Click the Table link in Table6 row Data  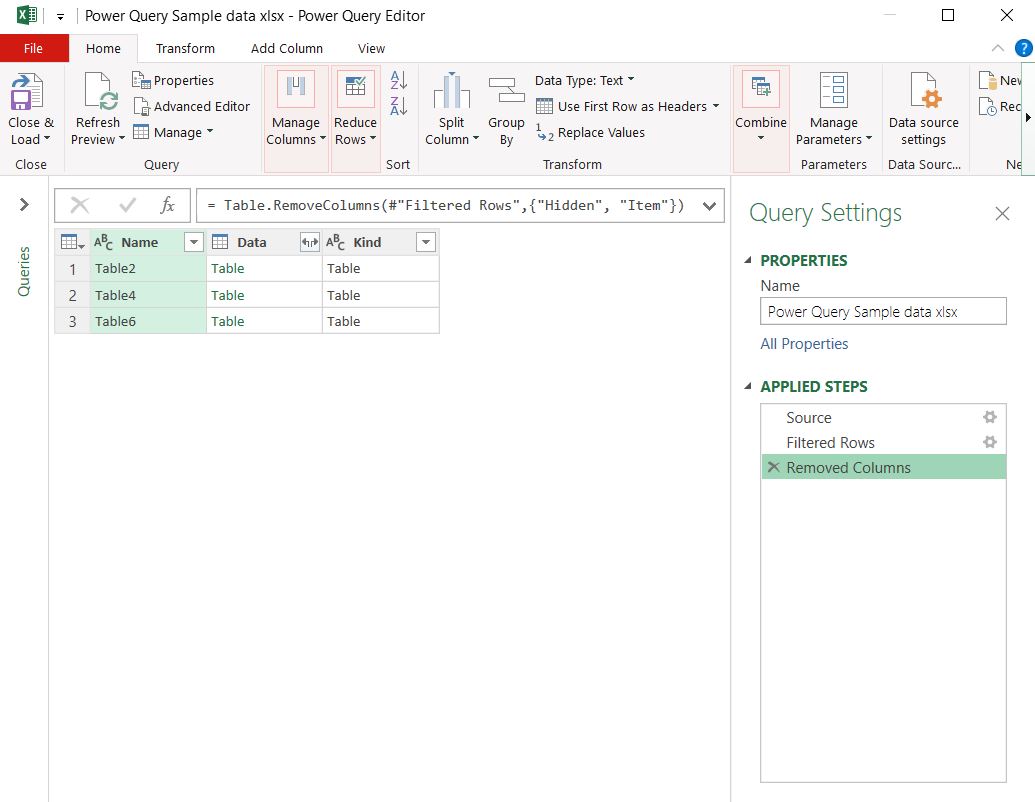(228, 321)
